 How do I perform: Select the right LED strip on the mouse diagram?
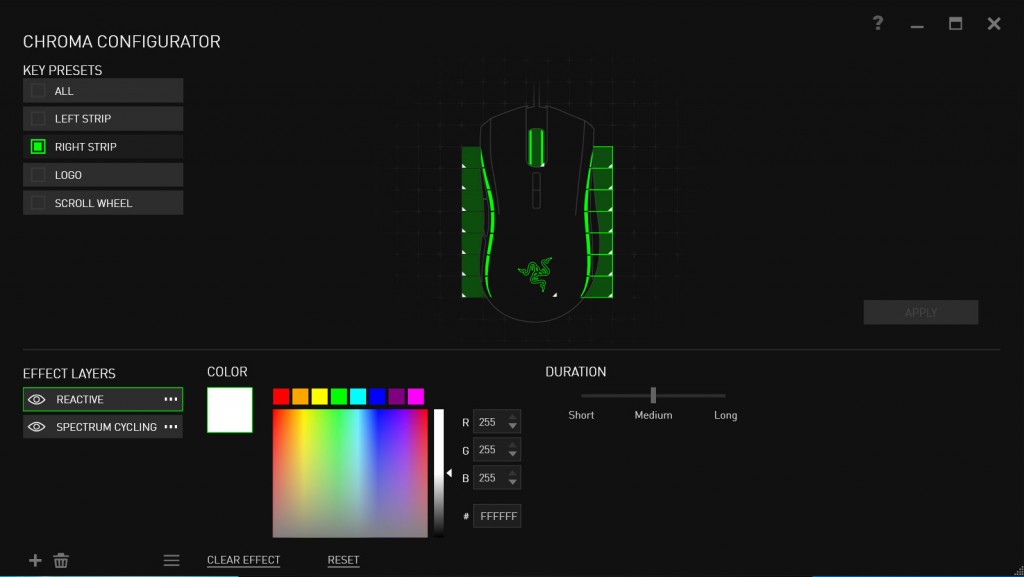click(x=597, y=222)
